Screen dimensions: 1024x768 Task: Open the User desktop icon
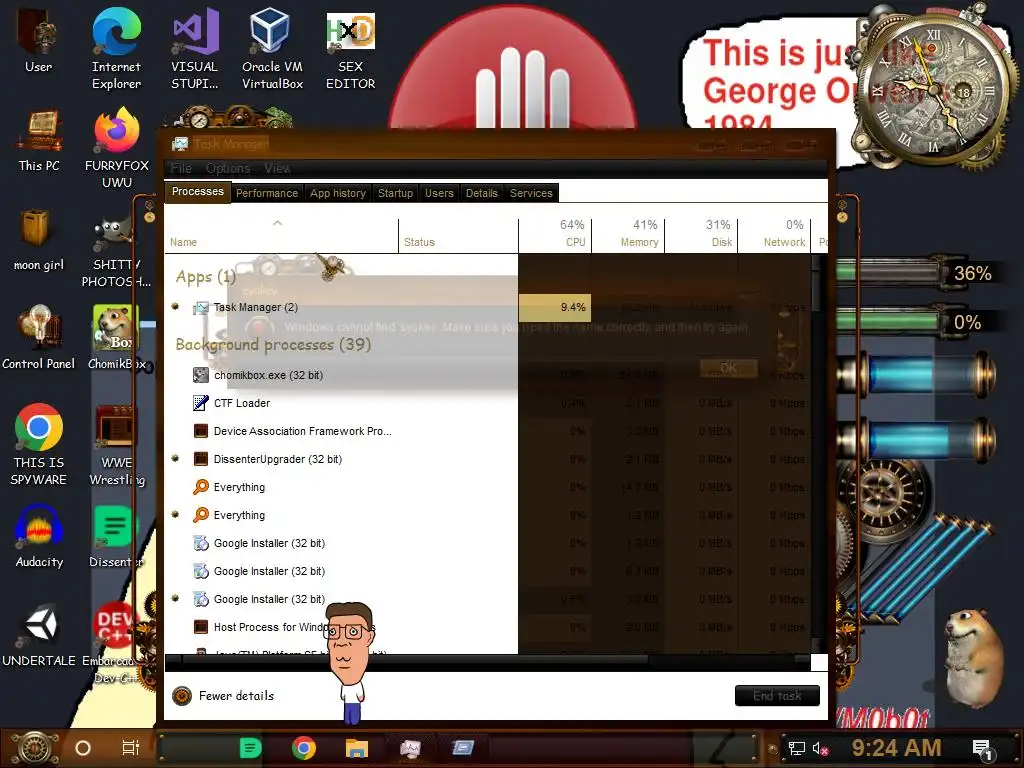(x=38, y=39)
